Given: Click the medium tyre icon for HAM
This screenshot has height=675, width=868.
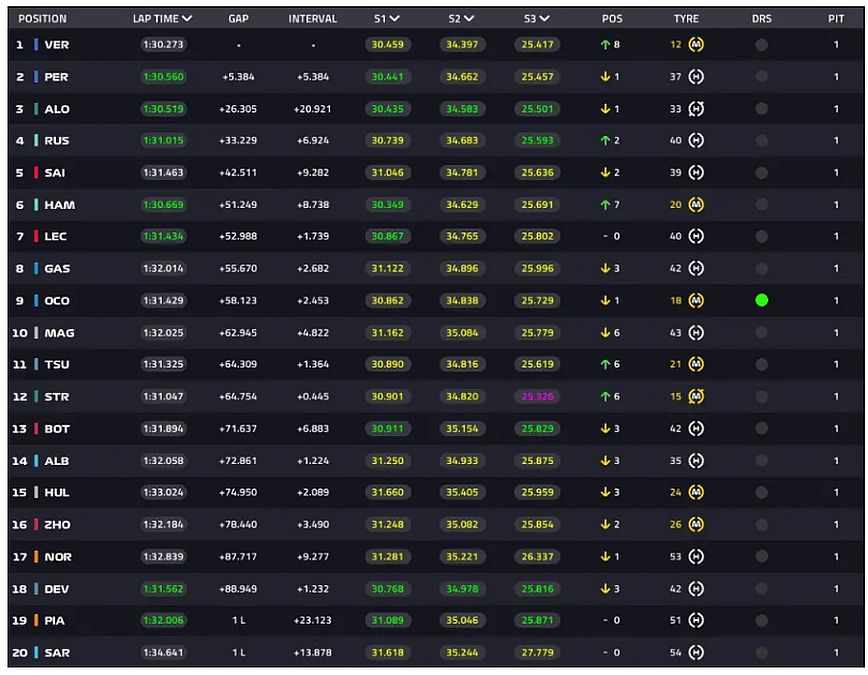Looking at the screenshot, I should [696, 205].
